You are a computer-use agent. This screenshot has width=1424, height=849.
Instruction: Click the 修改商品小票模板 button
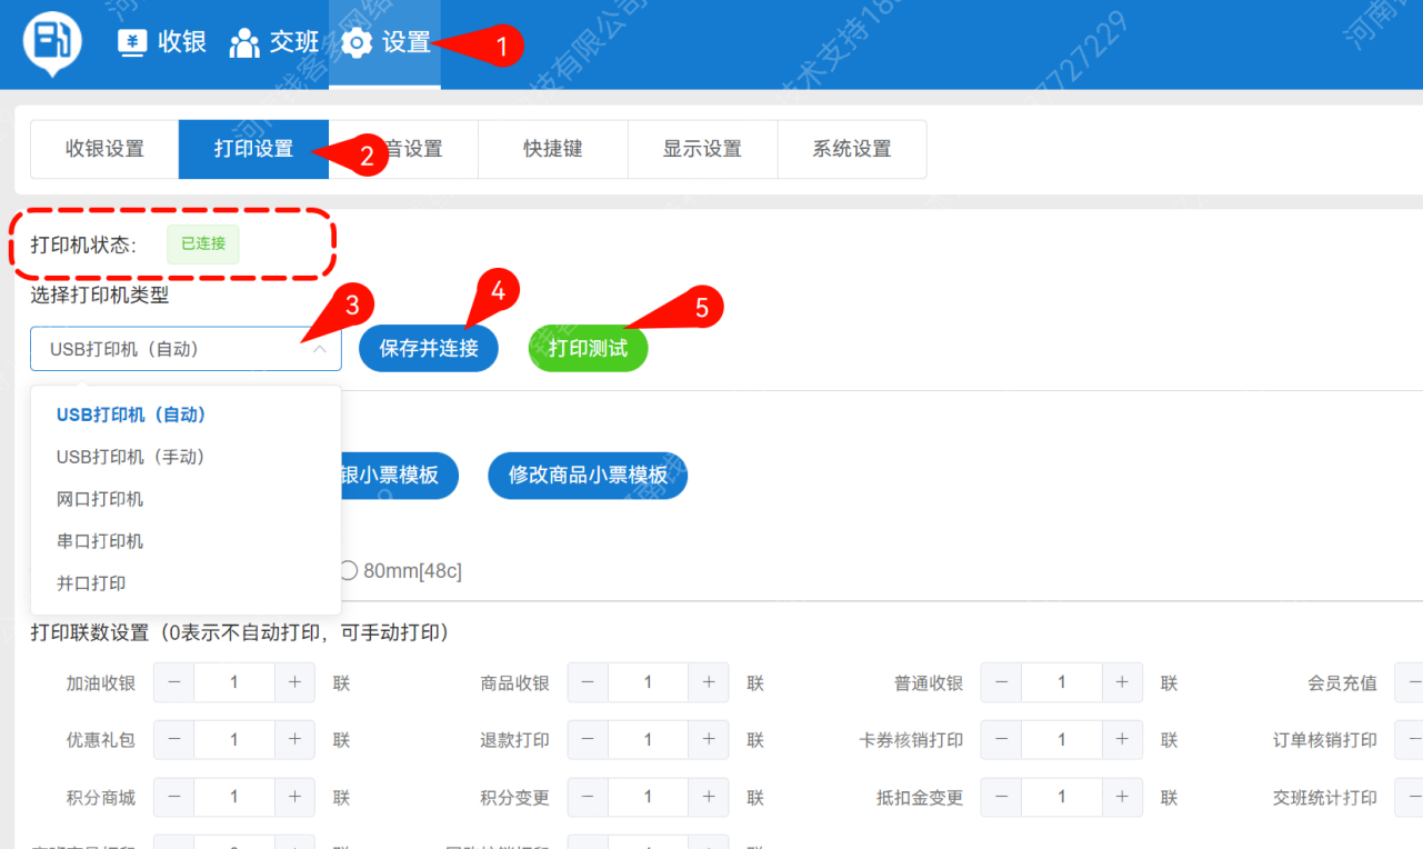tap(588, 475)
